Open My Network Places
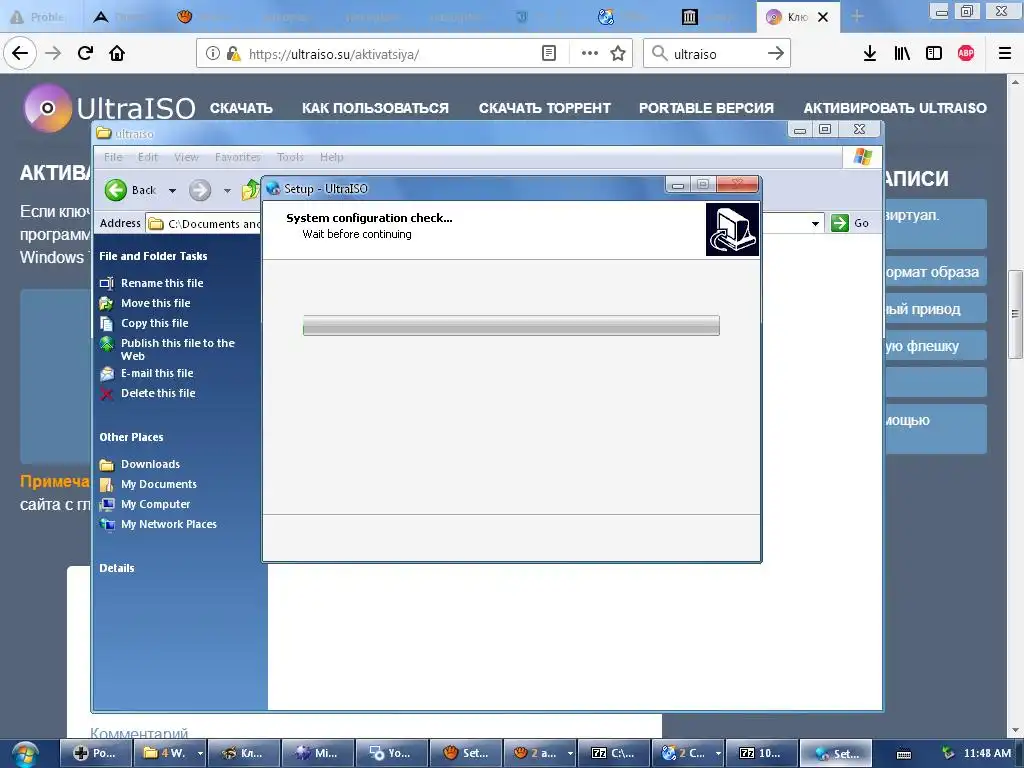Image resolution: width=1024 pixels, height=768 pixels. click(168, 524)
